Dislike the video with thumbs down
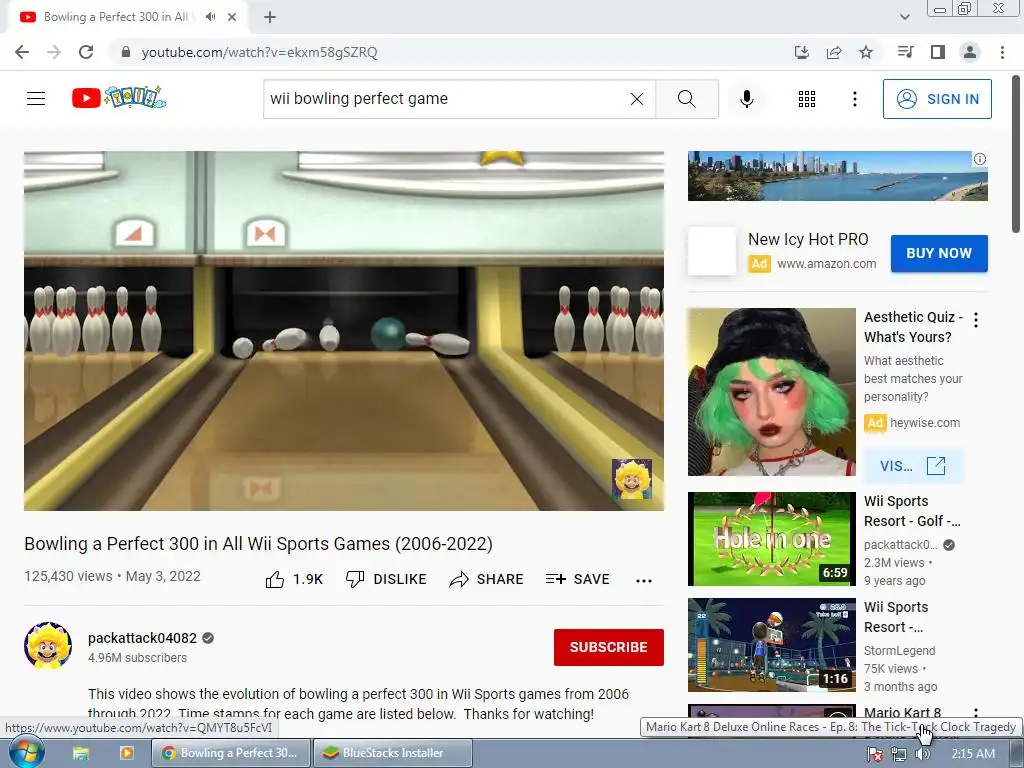 click(x=386, y=579)
